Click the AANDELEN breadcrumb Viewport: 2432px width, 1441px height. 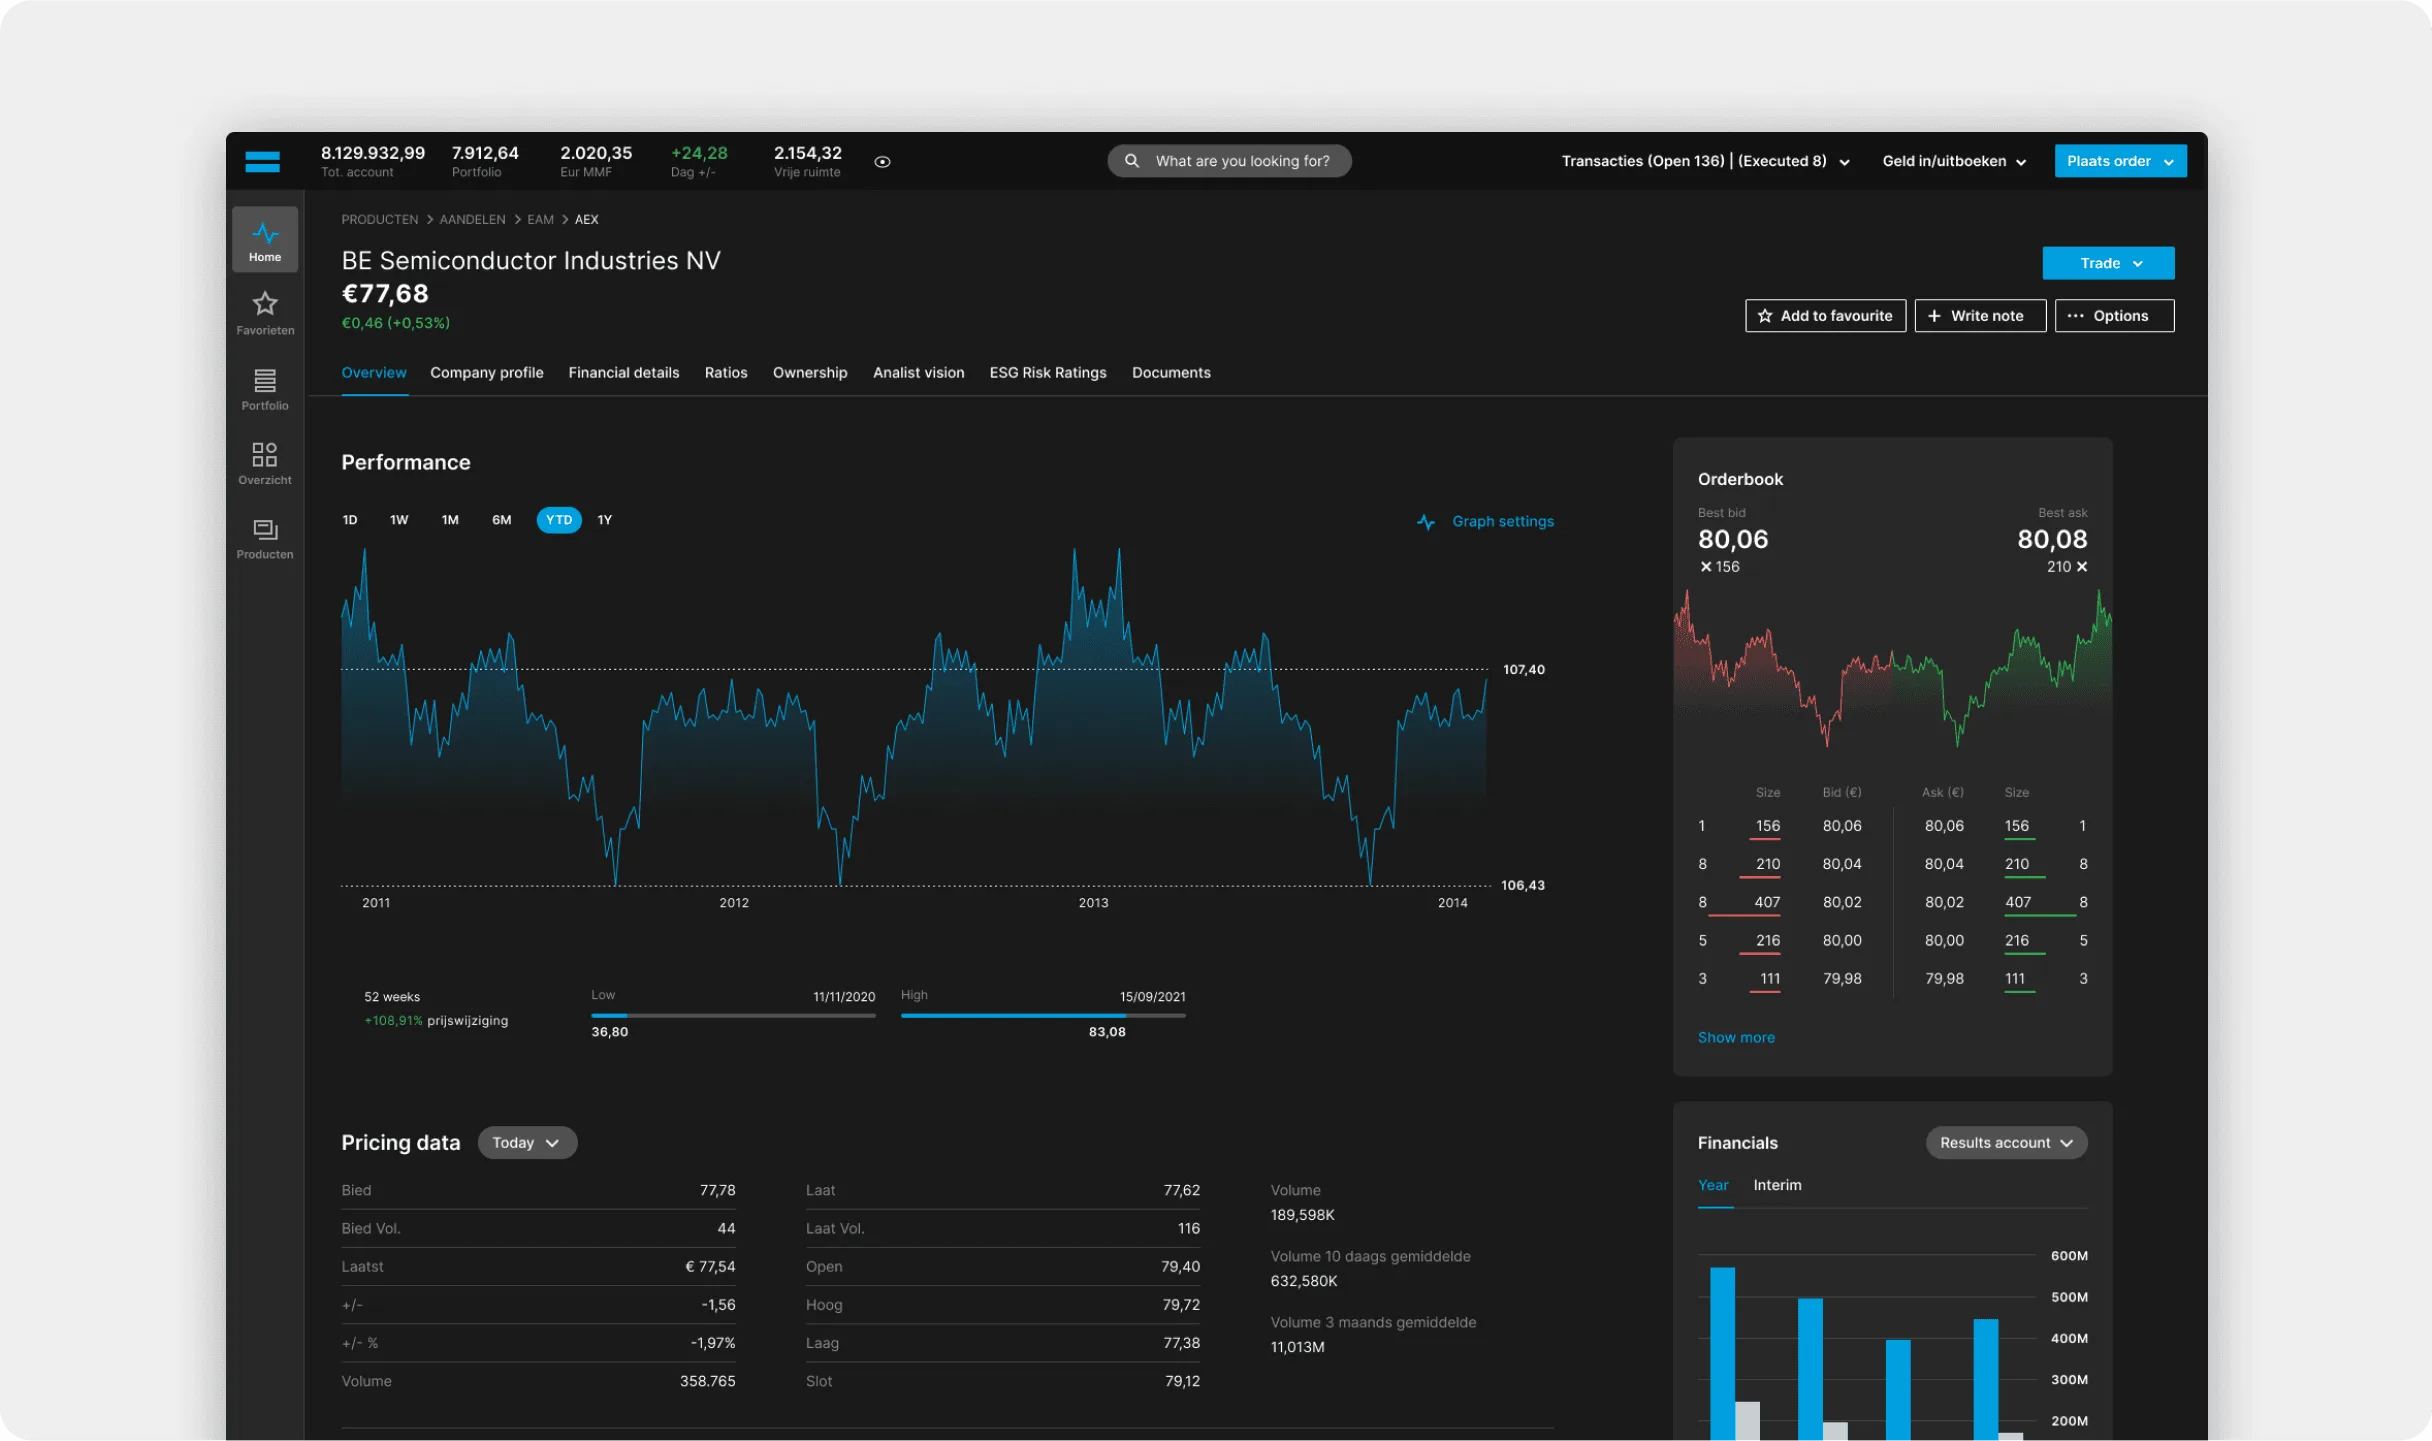pyautogui.click(x=472, y=219)
